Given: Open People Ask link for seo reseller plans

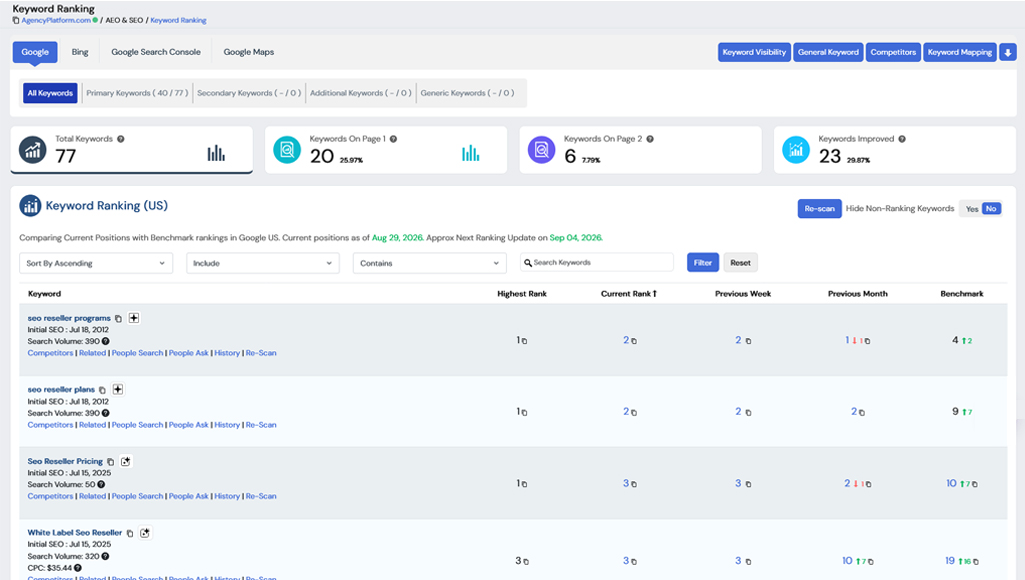Looking at the screenshot, I should tap(189, 425).
